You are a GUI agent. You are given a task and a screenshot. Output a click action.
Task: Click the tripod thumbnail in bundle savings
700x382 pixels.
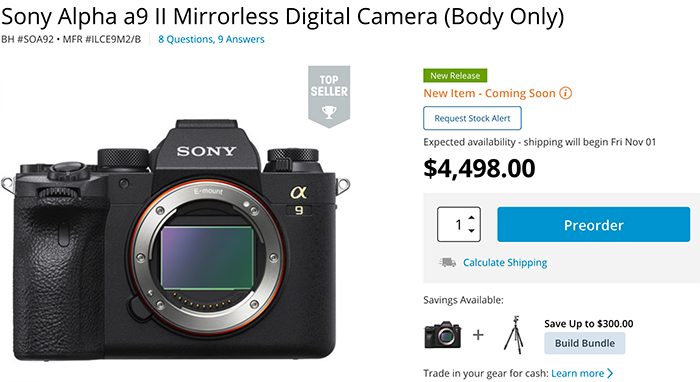click(513, 335)
